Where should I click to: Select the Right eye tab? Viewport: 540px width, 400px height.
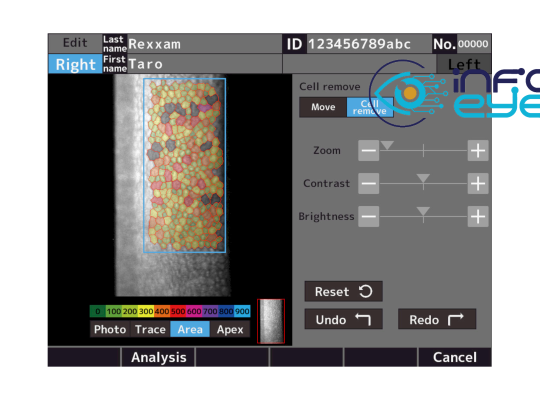coord(75,64)
